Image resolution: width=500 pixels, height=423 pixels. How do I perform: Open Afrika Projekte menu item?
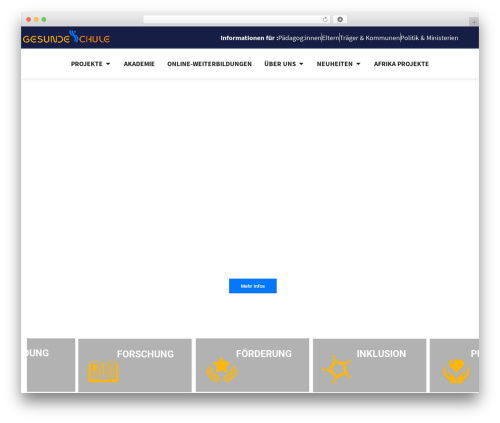click(x=401, y=64)
